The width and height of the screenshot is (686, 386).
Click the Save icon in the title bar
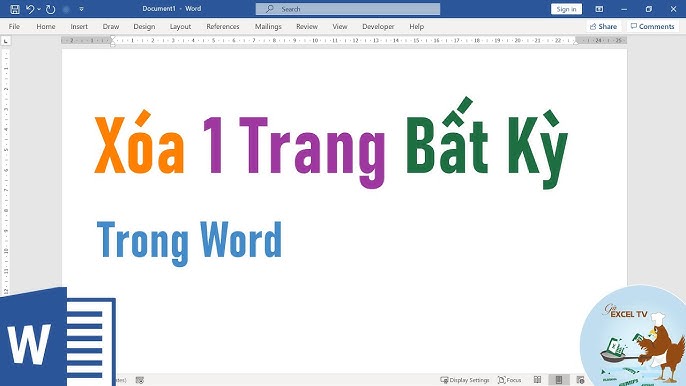pos(15,9)
